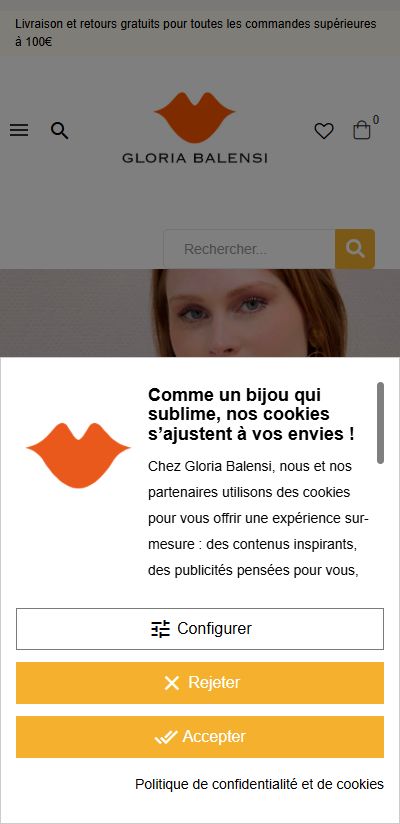Accept cookies with the Accepter label
The width and height of the screenshot is (400, 824).
(214, 737)
